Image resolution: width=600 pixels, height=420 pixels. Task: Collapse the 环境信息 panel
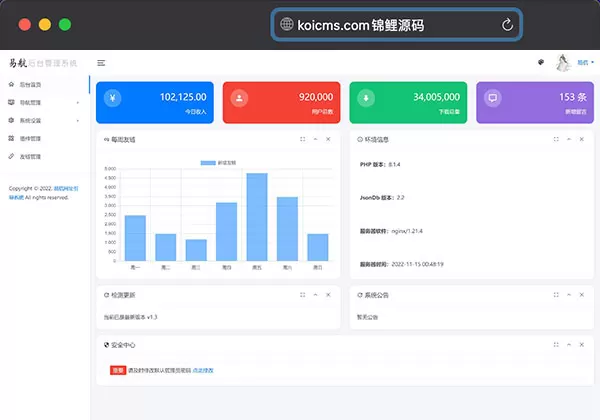(569, 139)
